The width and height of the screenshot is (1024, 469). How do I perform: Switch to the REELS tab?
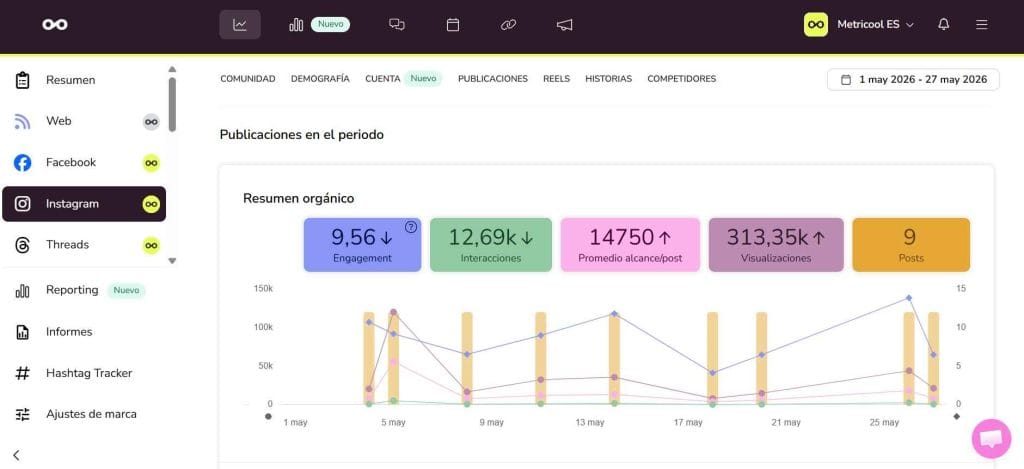(556, 78)
